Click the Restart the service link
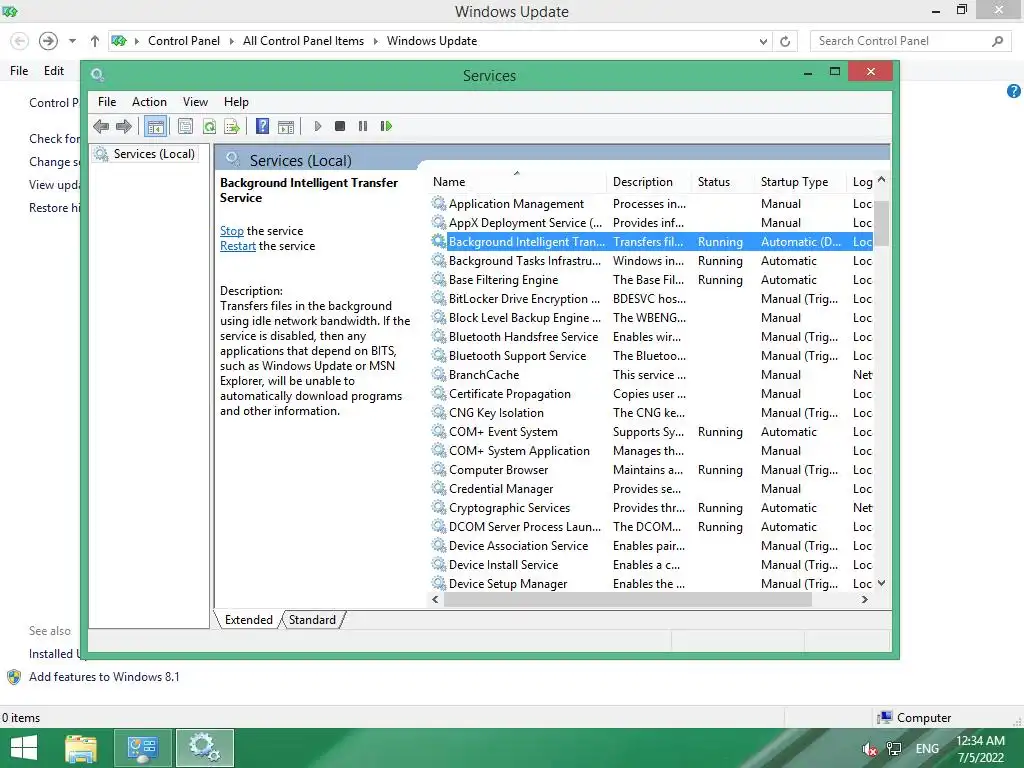This screenshot has width=1024, height=768. 238,246
